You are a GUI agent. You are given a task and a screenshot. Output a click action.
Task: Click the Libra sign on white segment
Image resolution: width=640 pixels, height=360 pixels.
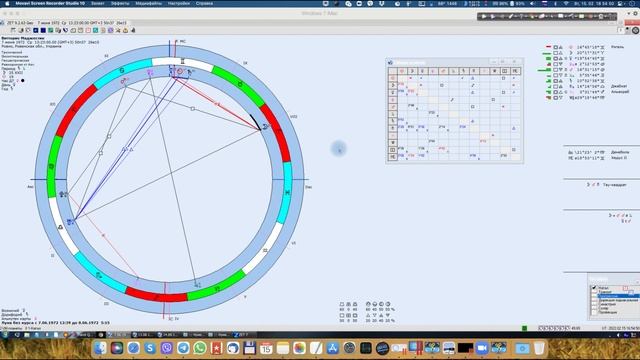pos(60,227)
